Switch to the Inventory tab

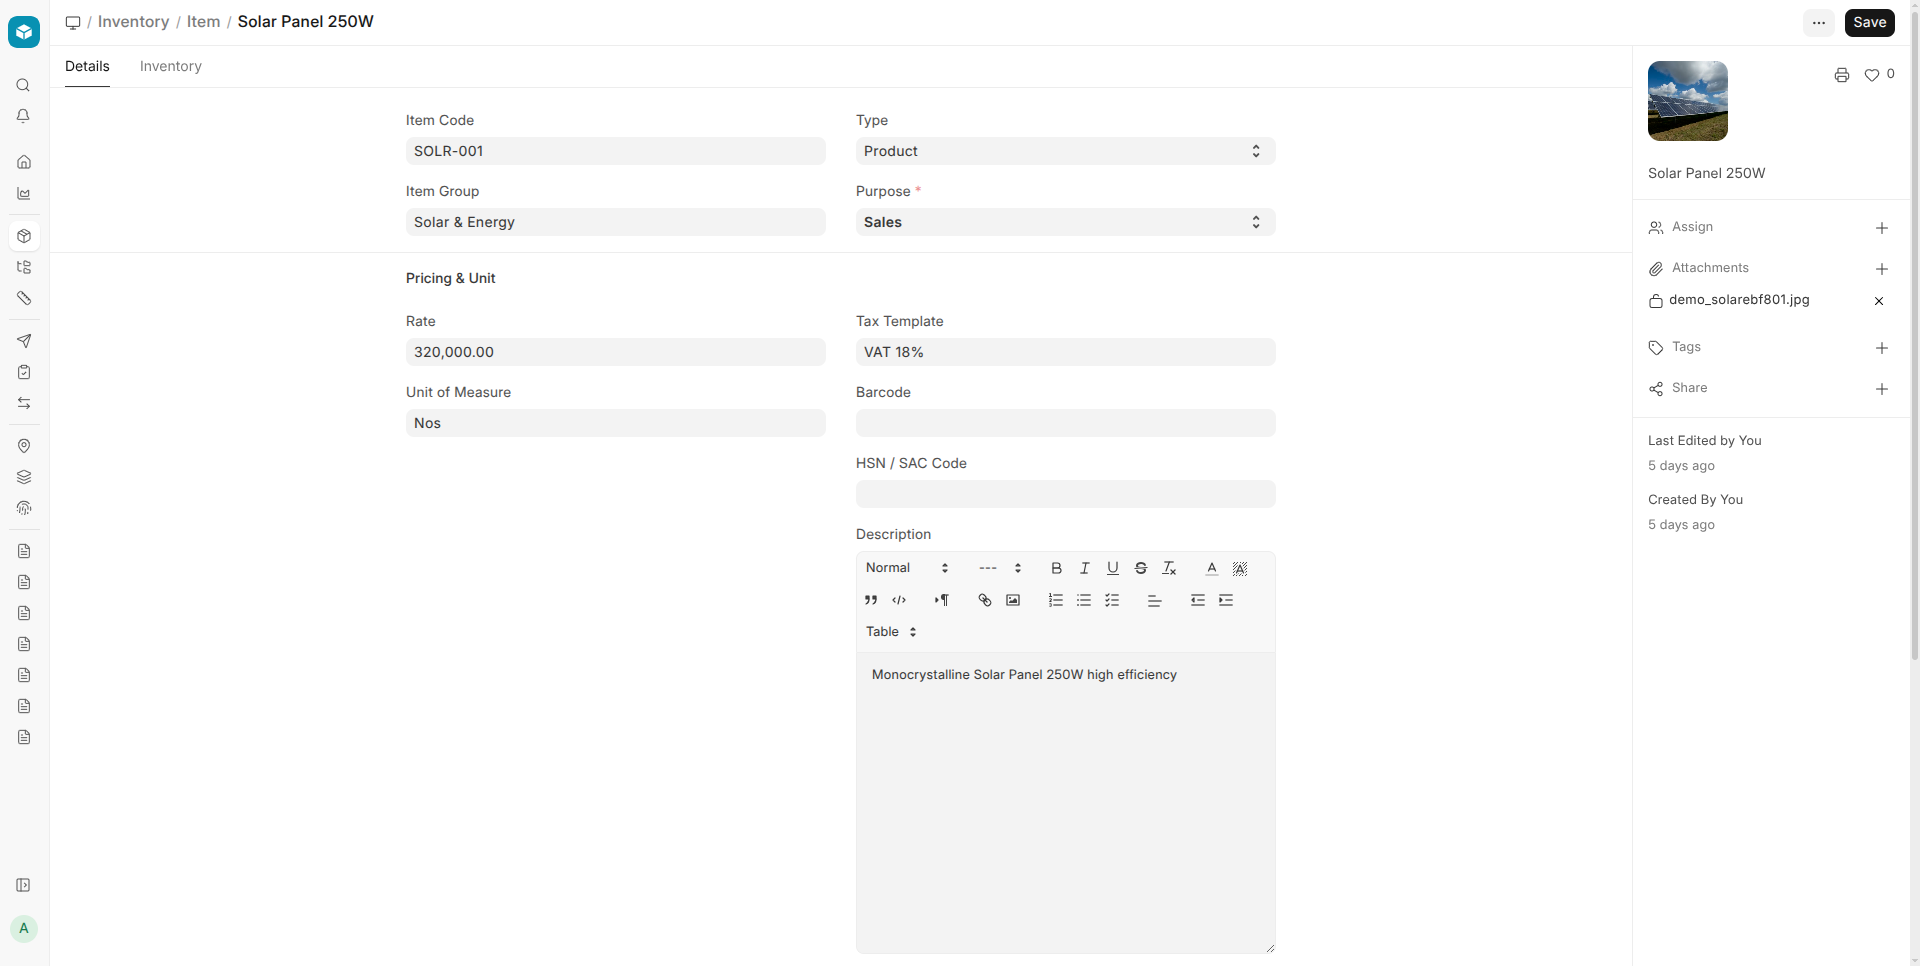(x=171, y=66)
